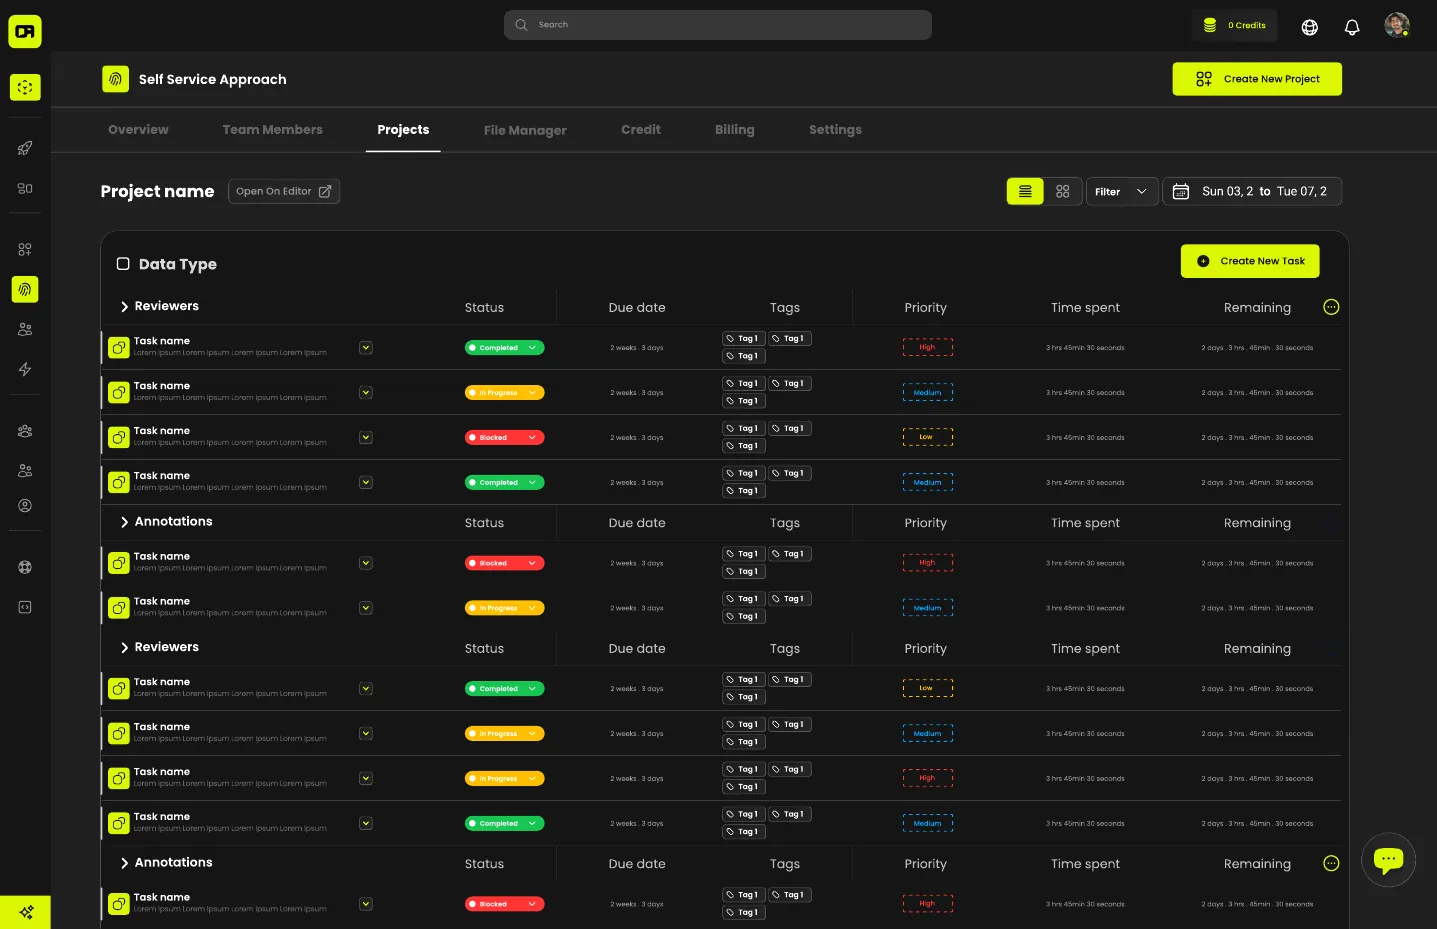Open the Overview tab
The width and height of the screenshot is (1437, 929).
138,130
